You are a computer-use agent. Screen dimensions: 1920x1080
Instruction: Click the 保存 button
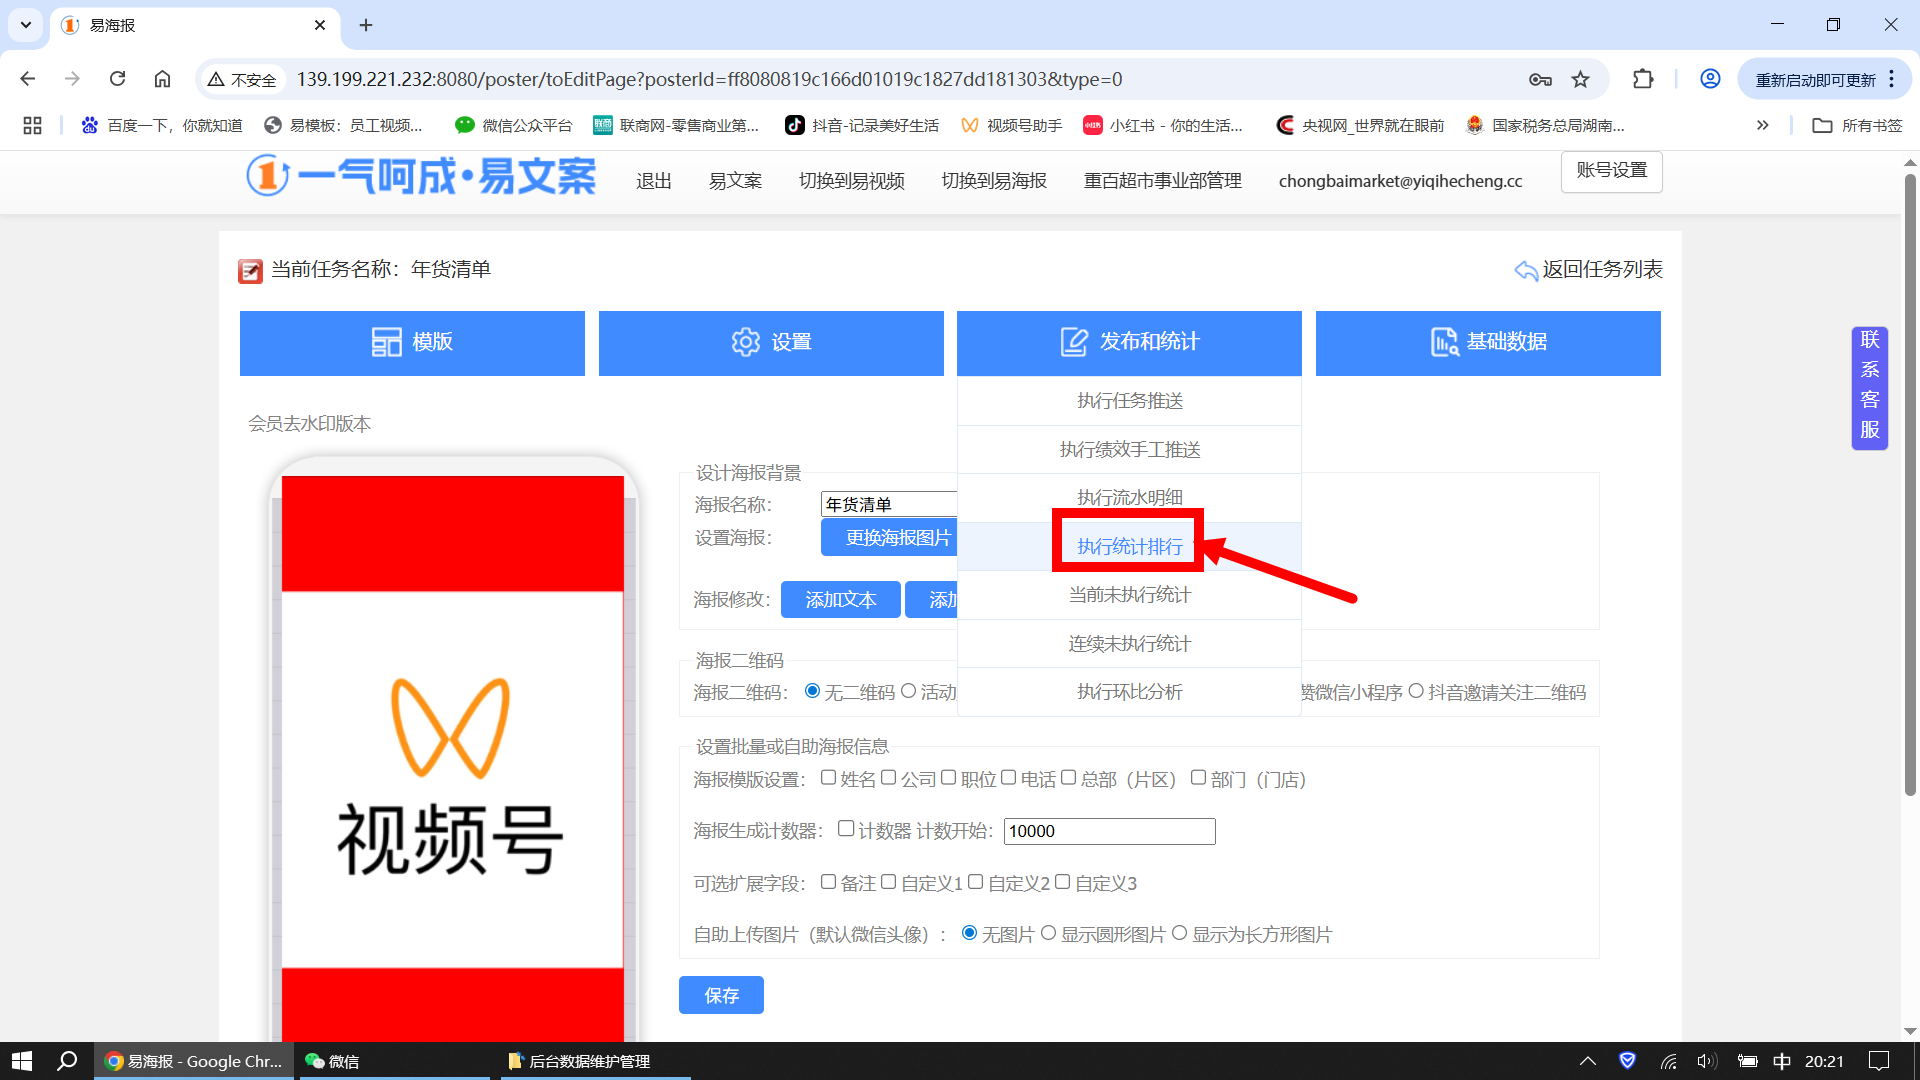[x=721, y=995]
